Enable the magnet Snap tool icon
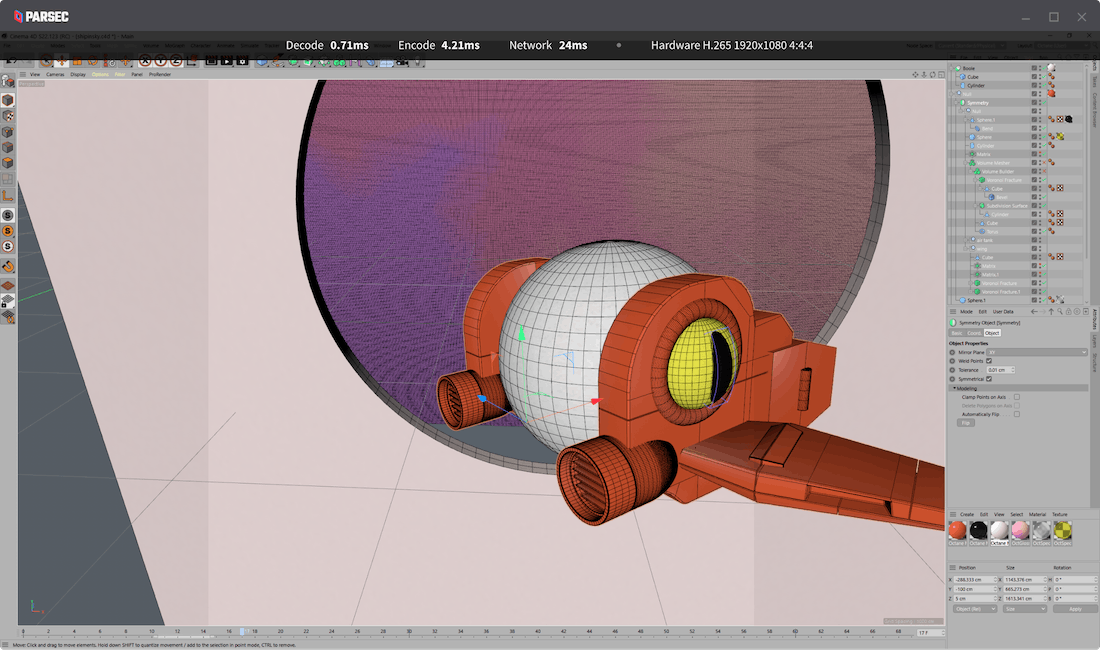 pos(8,266)
